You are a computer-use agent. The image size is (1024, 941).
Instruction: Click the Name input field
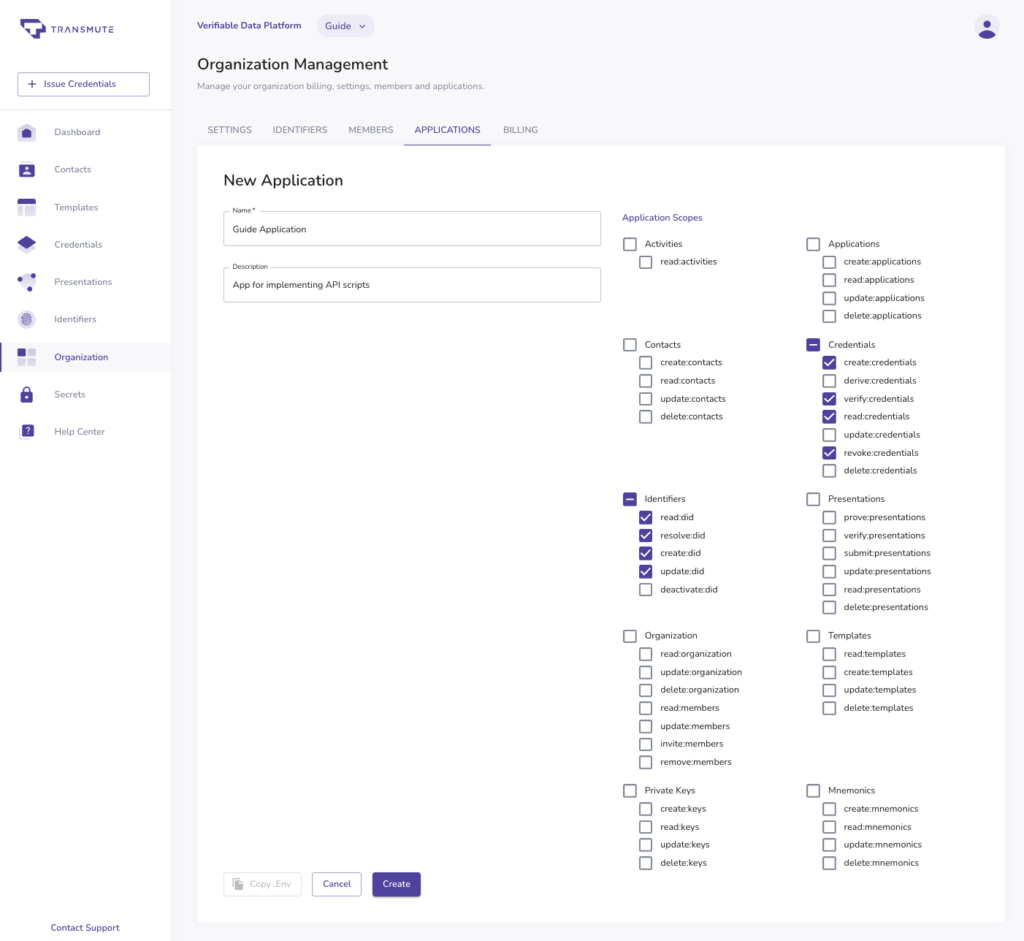tap(412, 229)
